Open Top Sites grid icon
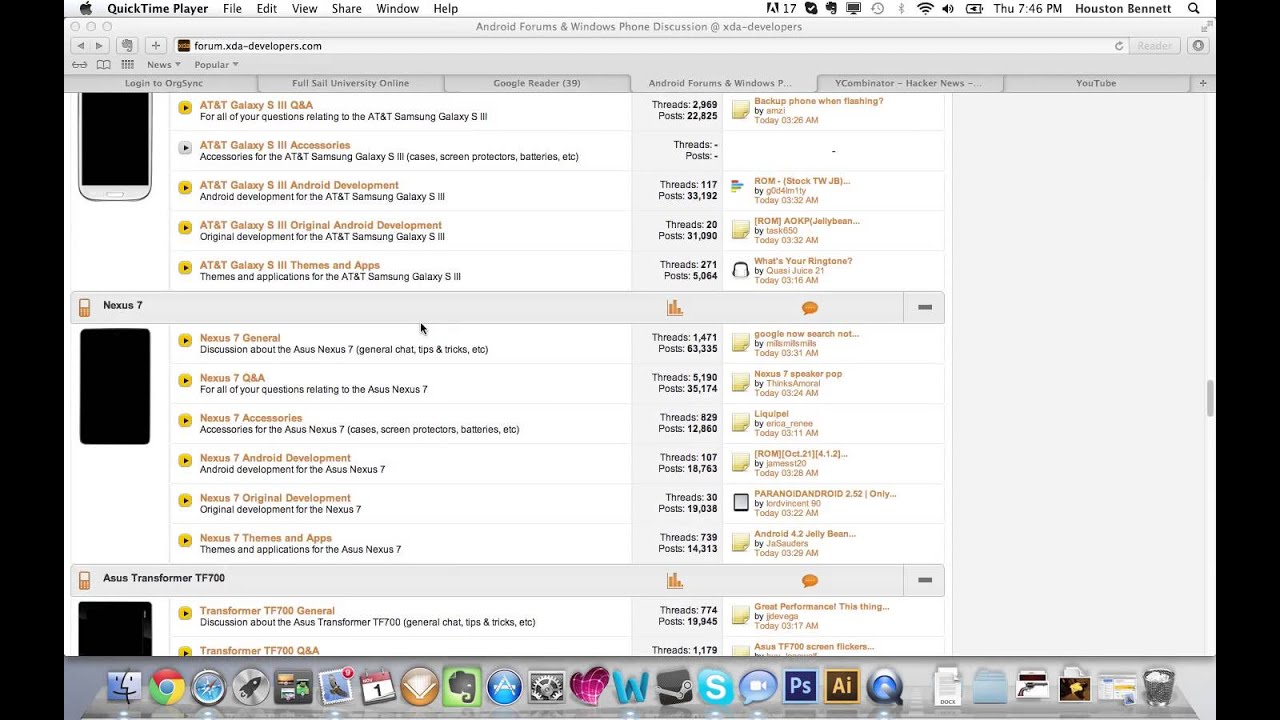The width and height of the screenshot is (1280, 720). click(127, 64)
